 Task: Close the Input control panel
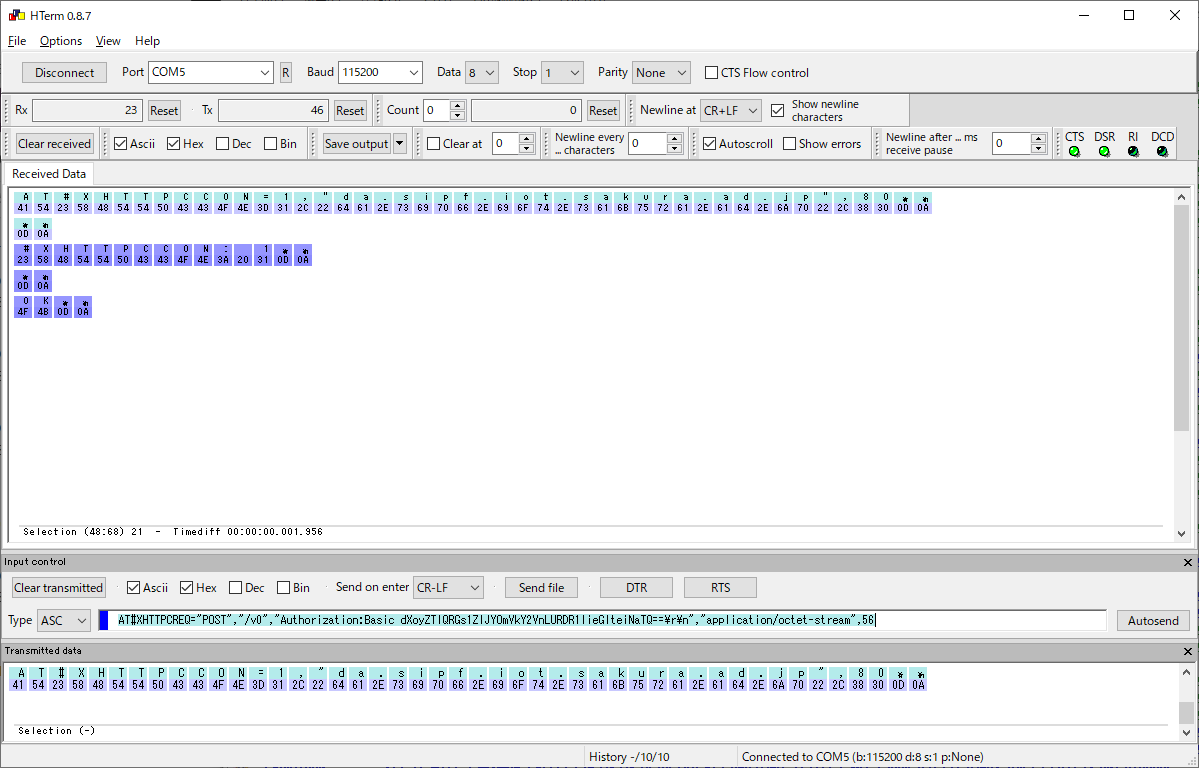1188,563
